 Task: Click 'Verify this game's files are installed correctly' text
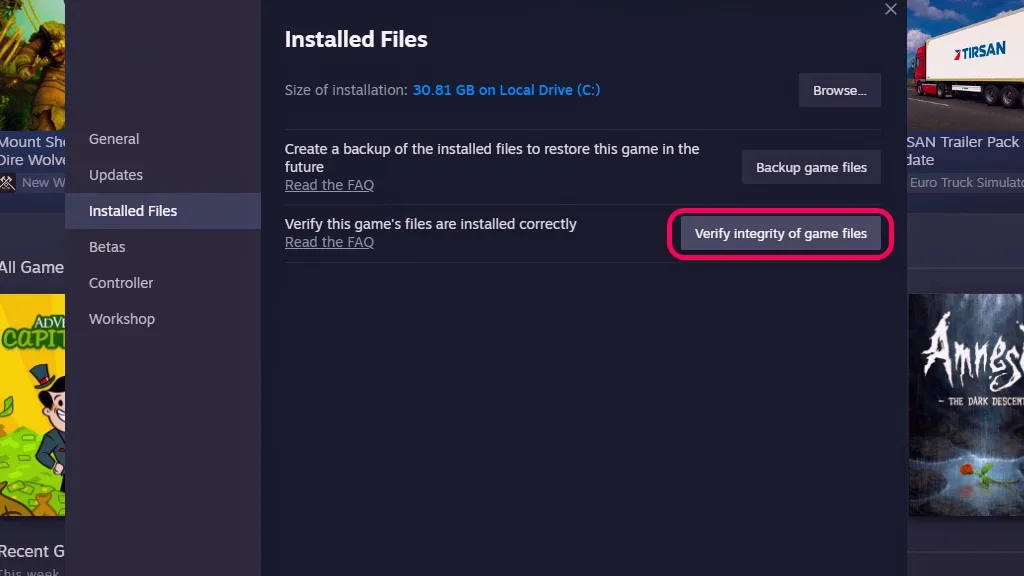pos(430,224)
